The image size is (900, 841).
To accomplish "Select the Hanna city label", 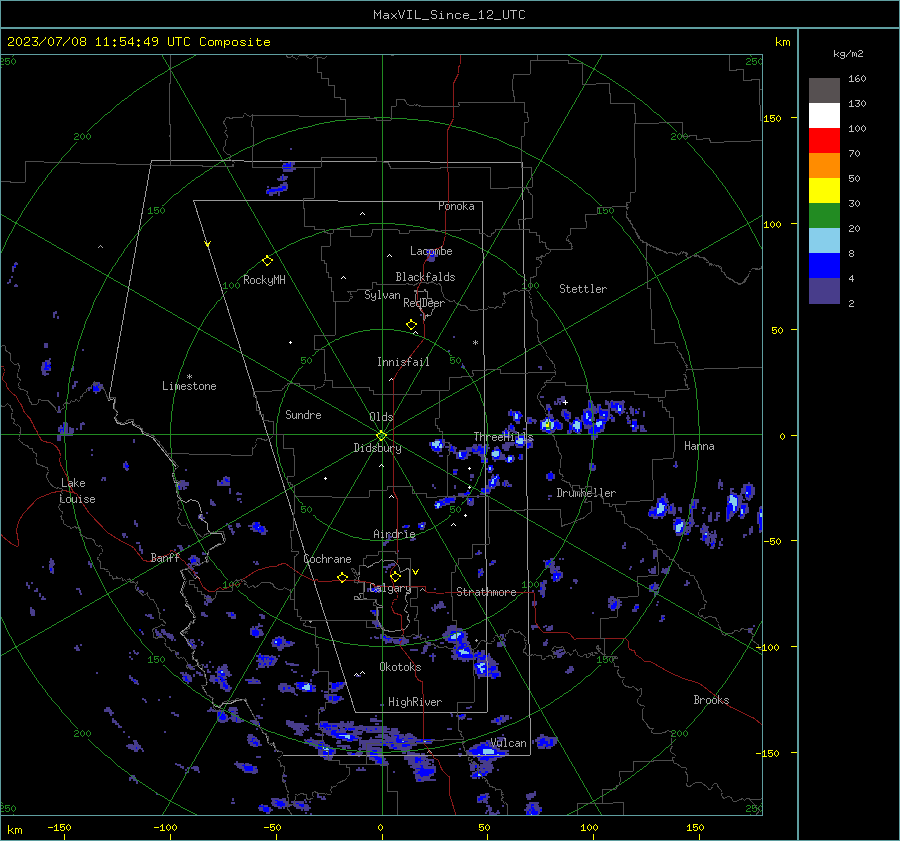I will (x=699, y=446).
